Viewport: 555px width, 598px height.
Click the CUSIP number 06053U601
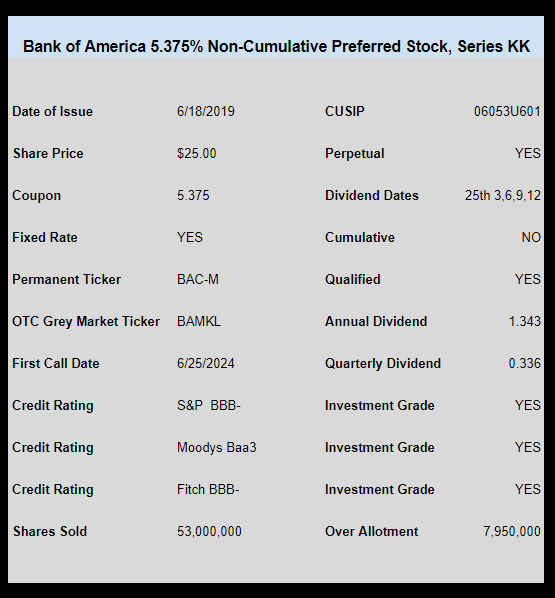coord(507,111)
